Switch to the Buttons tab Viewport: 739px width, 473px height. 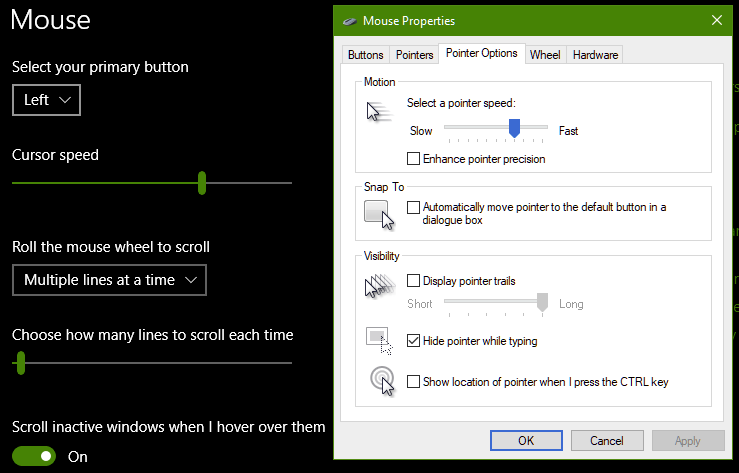point(366,55)
